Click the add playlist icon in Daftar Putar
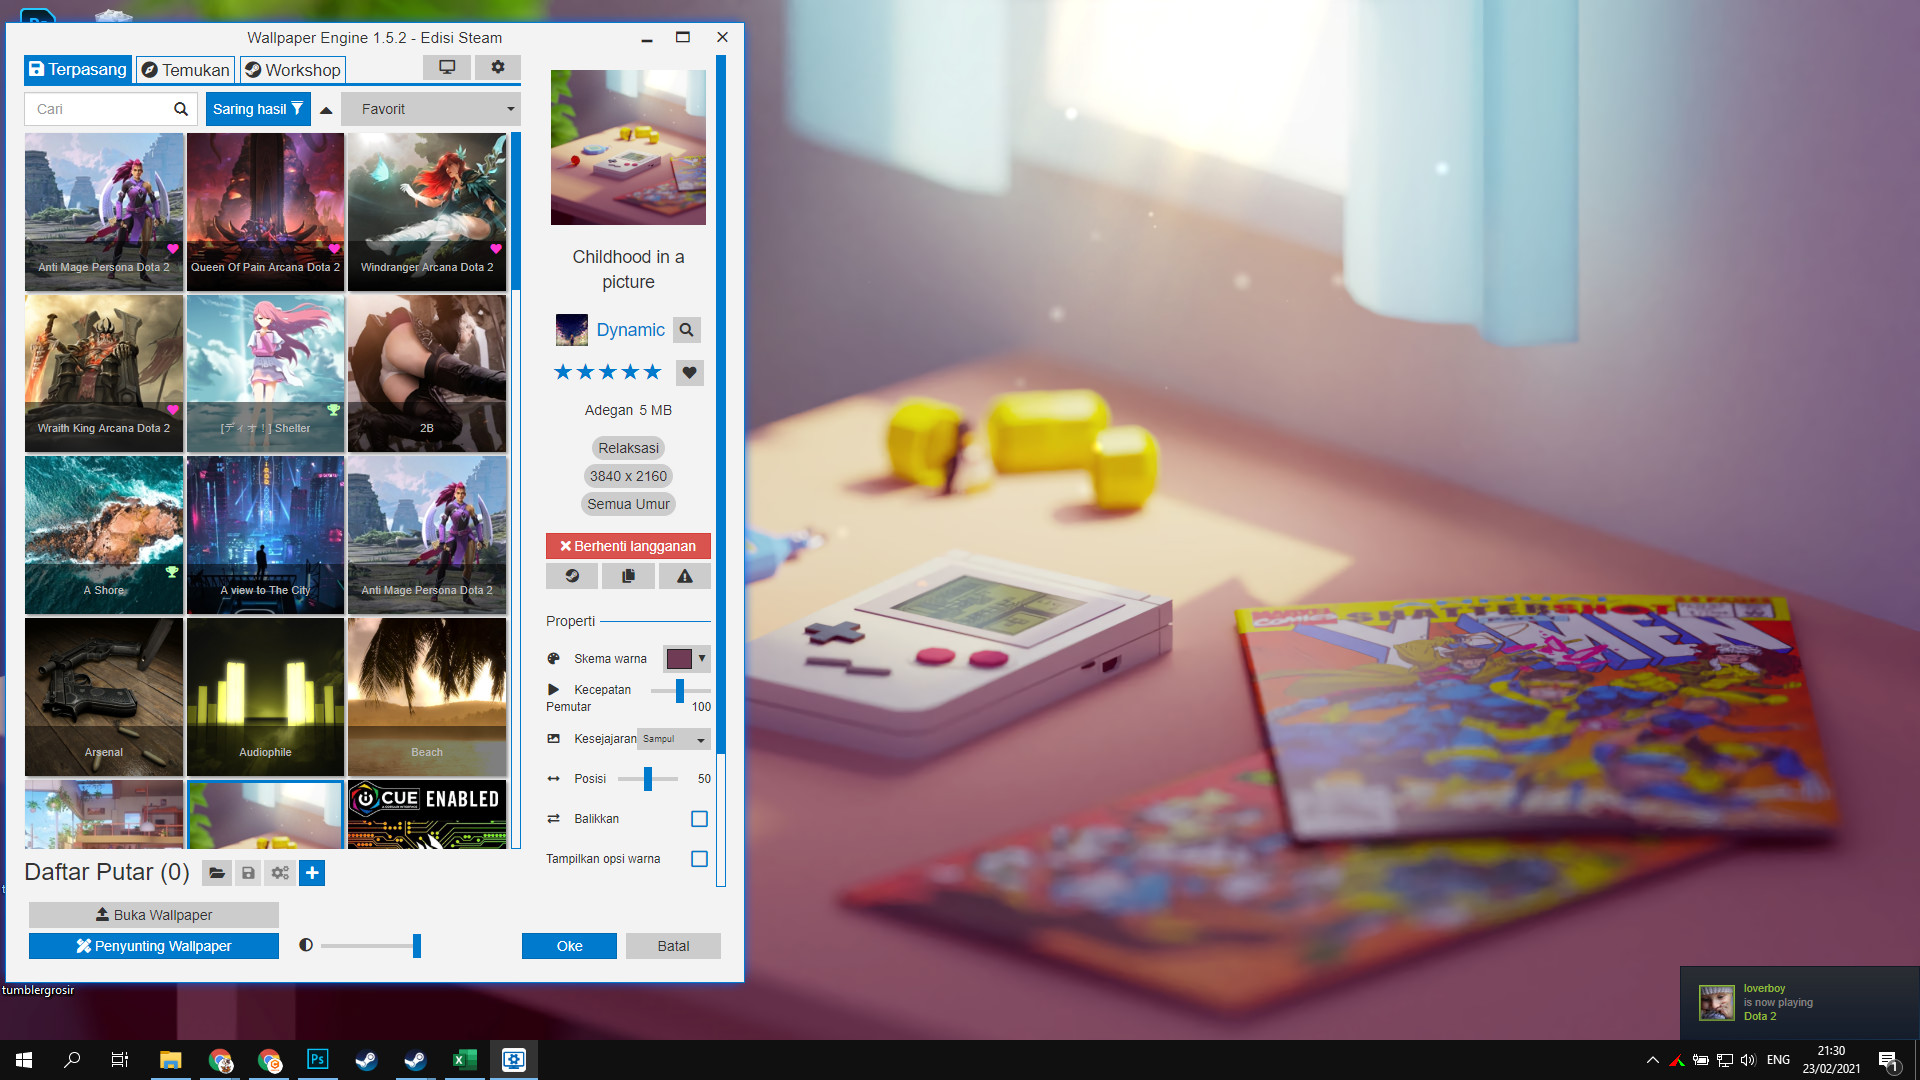The image size is (1920, 1080). pos(311,872)
